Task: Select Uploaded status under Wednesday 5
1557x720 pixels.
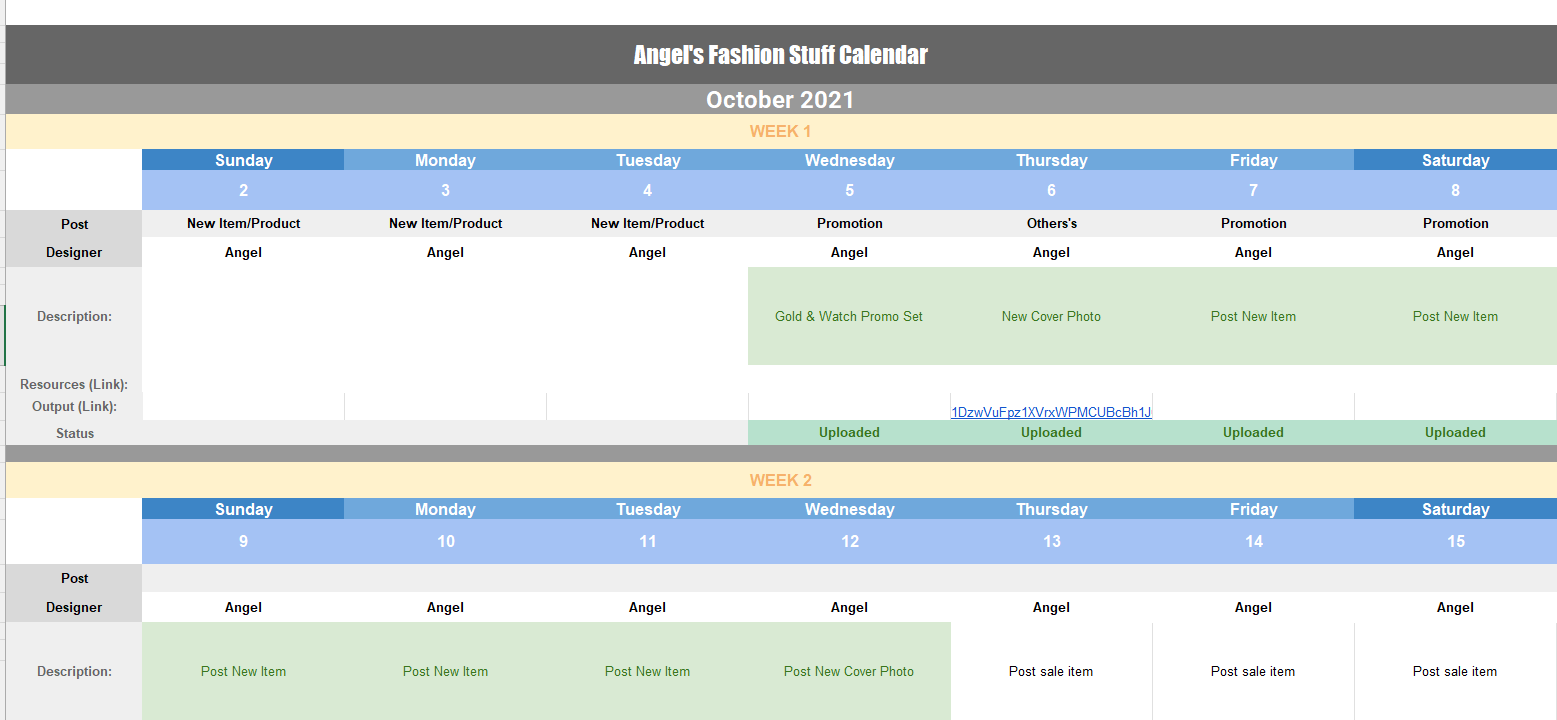Action: pos(849,432)
